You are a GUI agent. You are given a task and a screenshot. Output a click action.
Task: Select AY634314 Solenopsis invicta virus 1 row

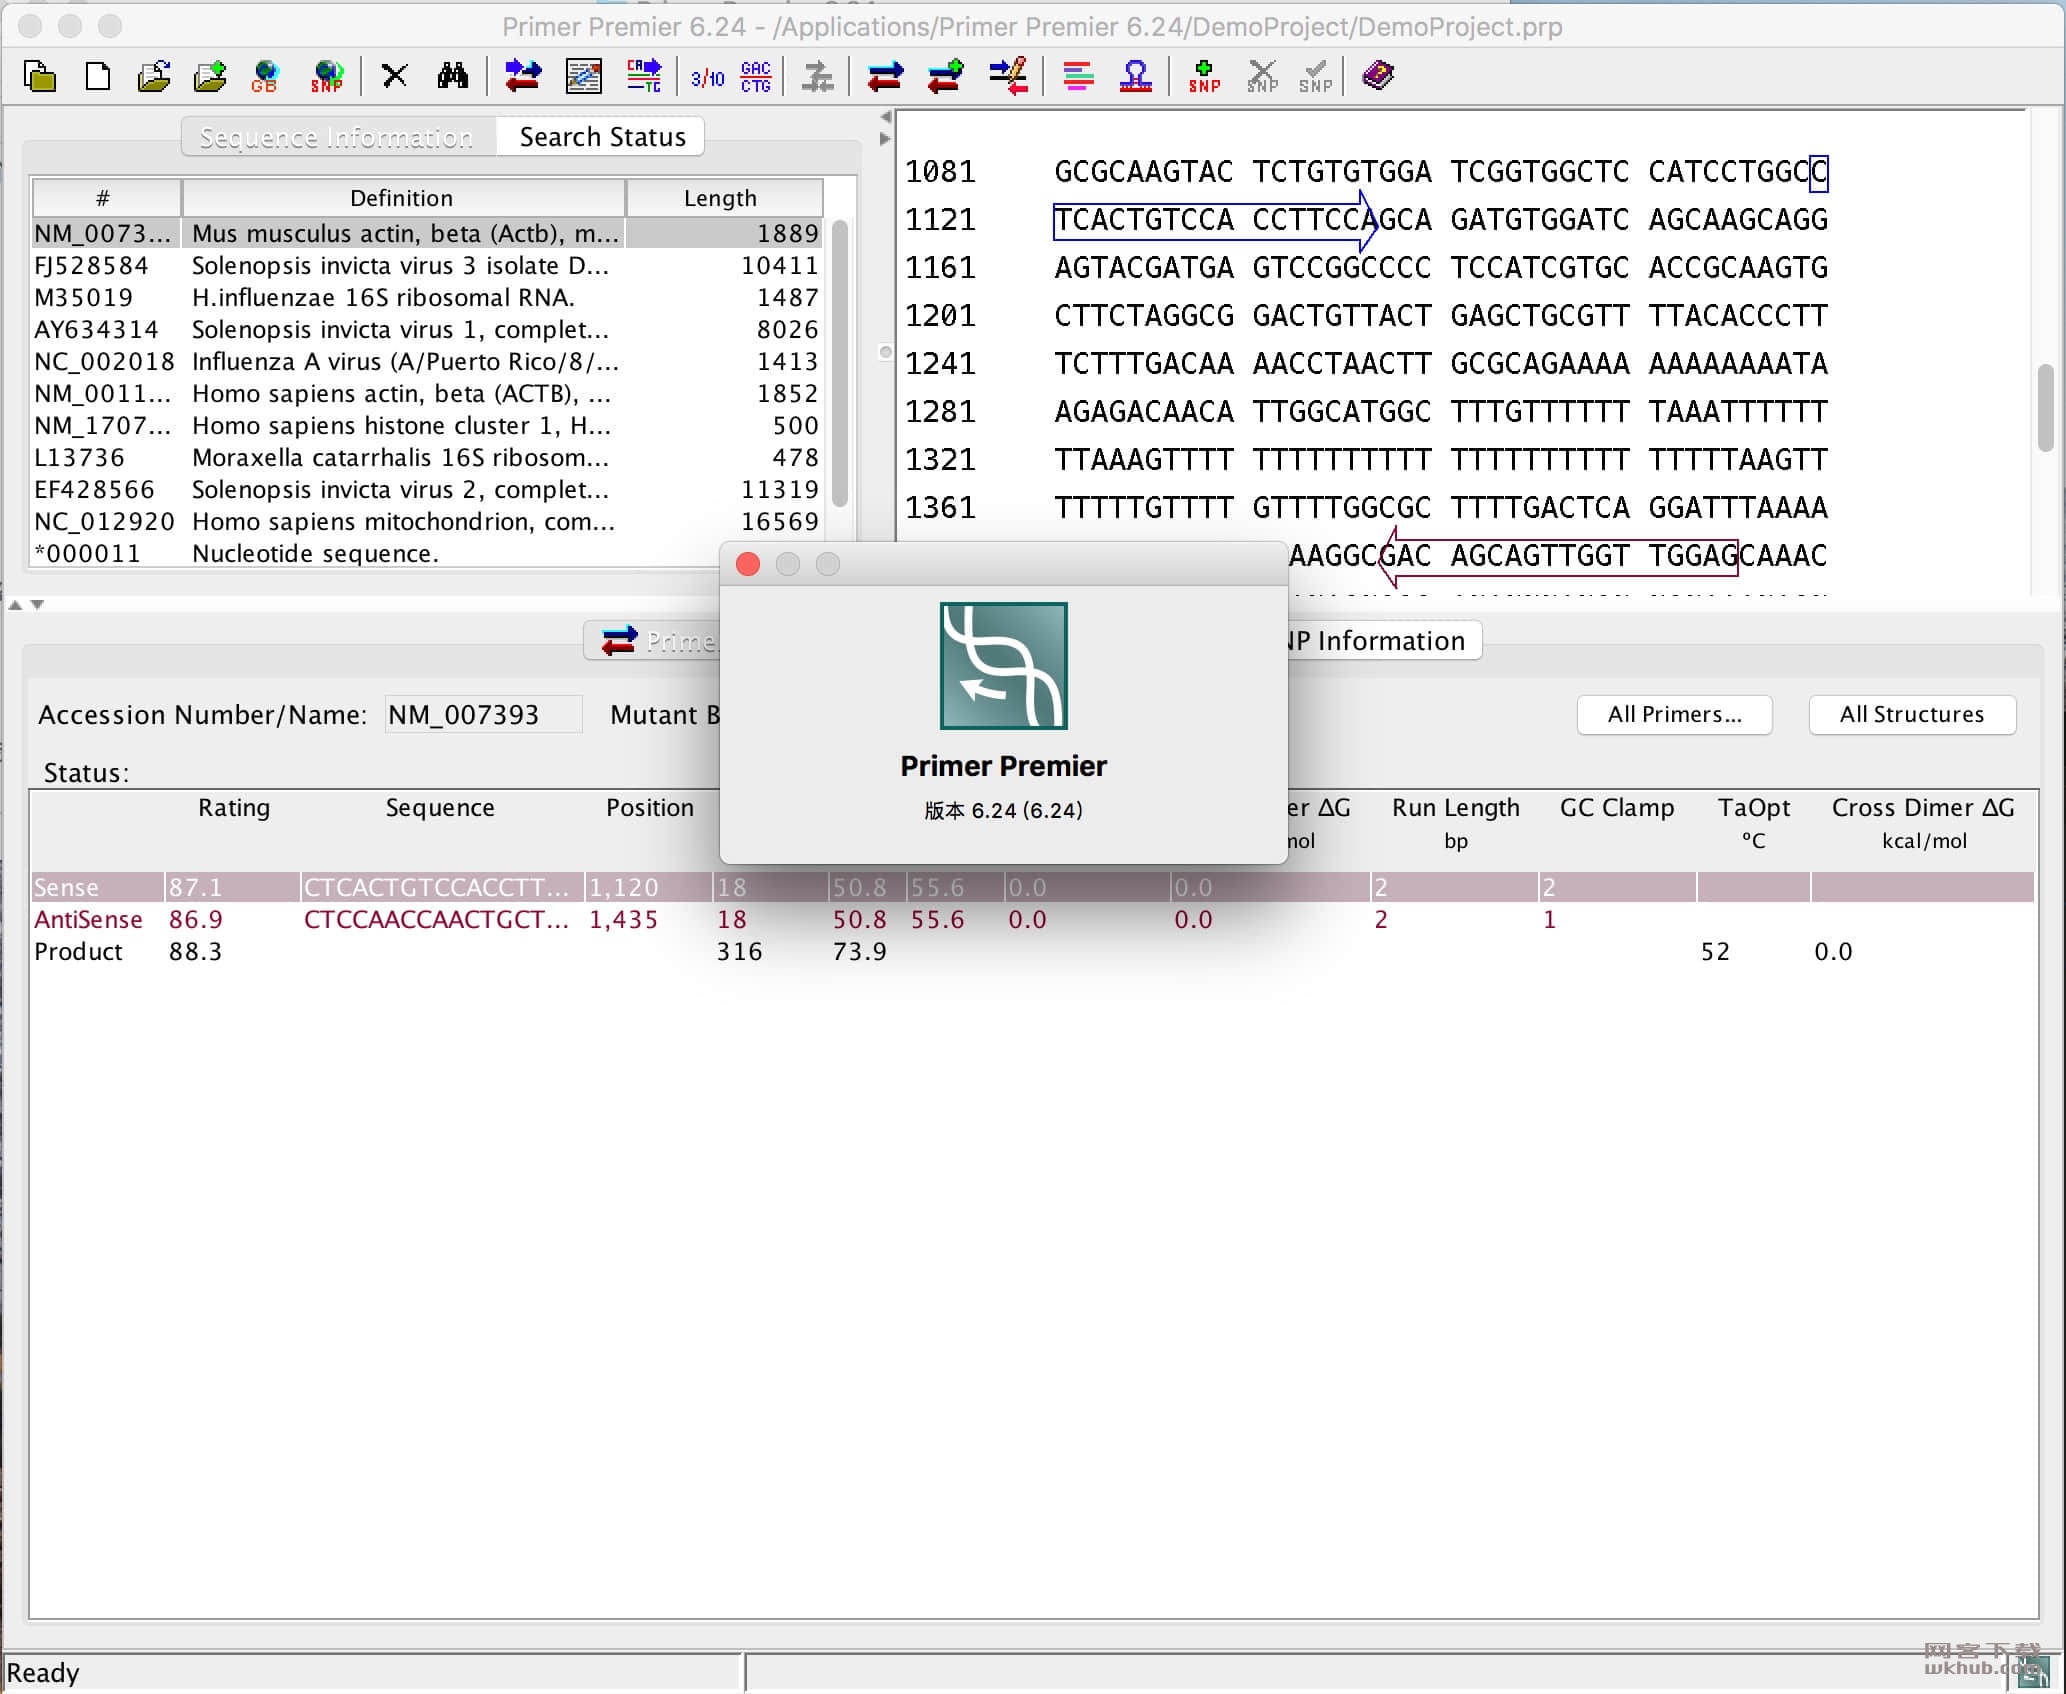pyautogui.click(x=426, y=329)
